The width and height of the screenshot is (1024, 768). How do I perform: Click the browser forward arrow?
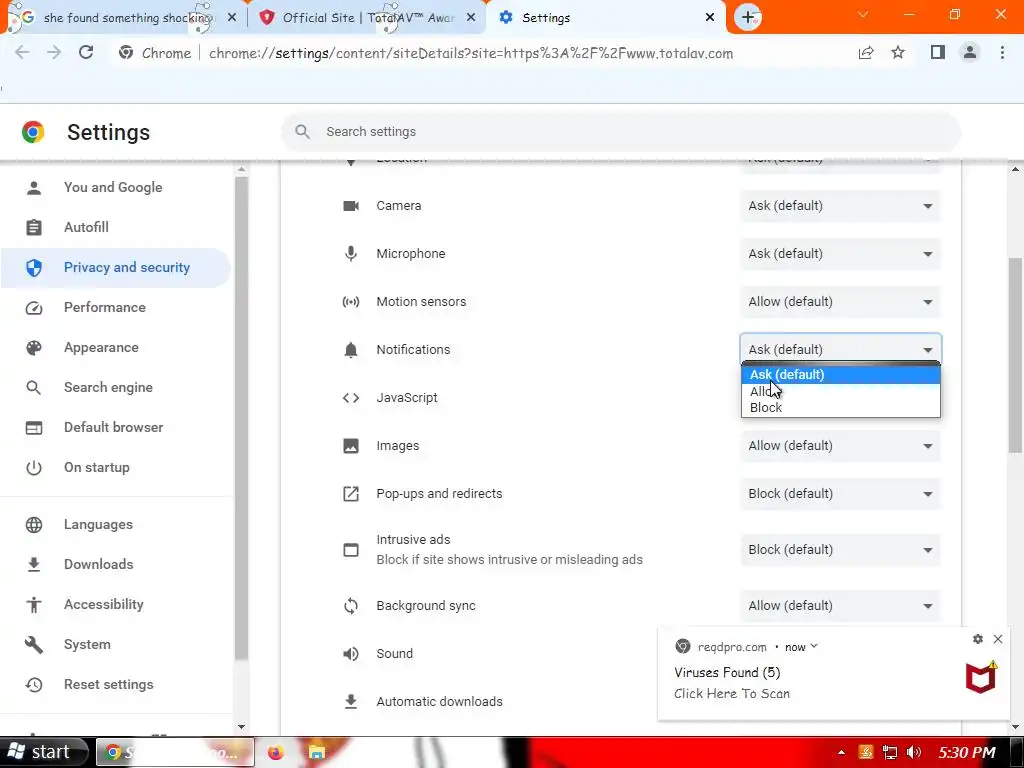coord(54,53)
